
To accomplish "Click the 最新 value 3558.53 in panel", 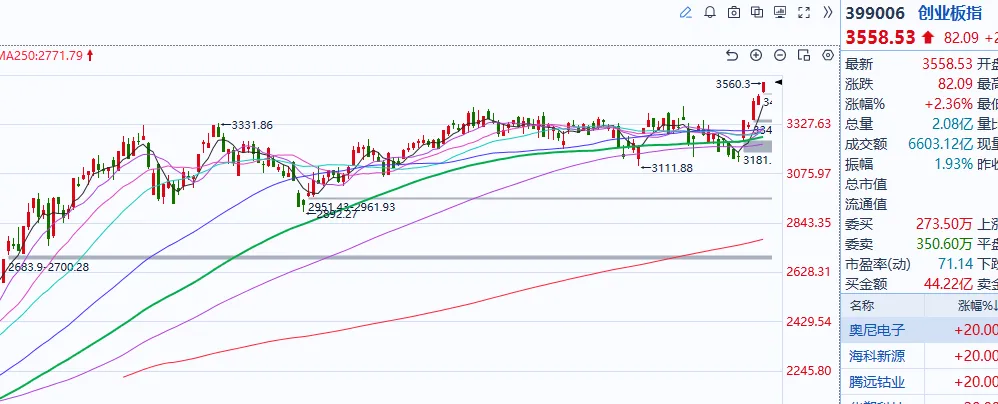I will tap(948, 64).
